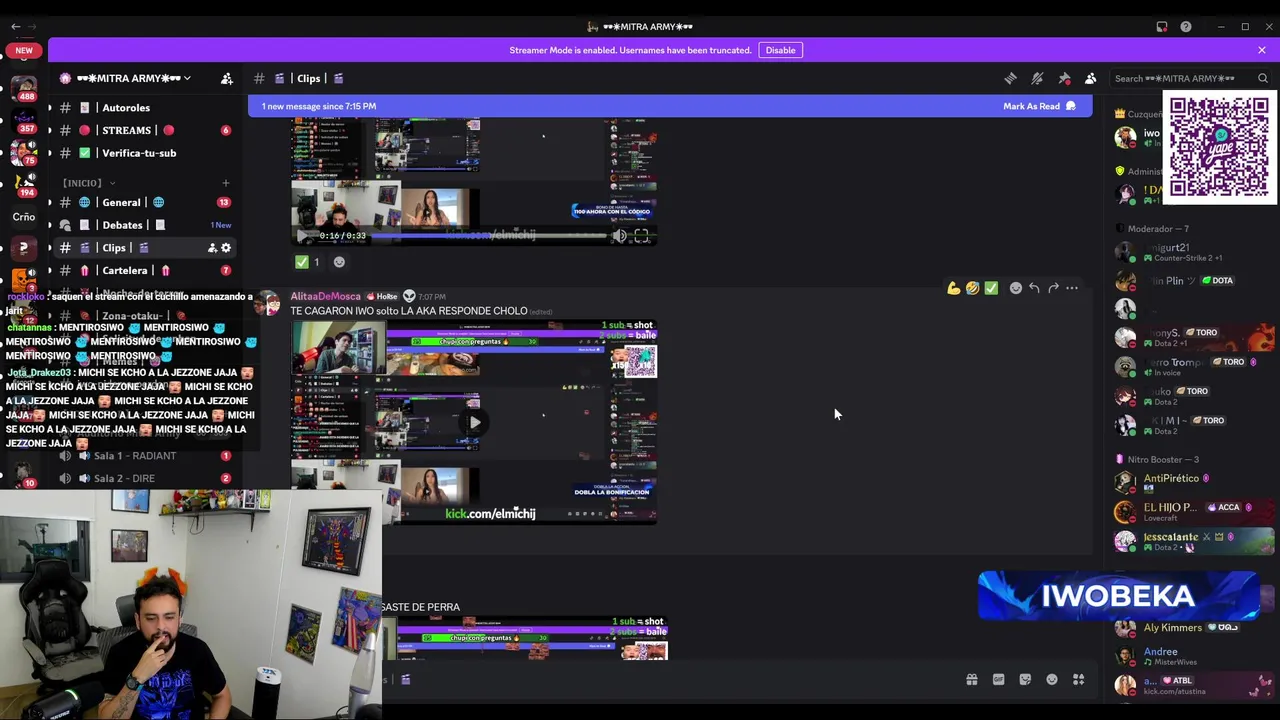Open pinned messages icon
1280x720 pixels.
tap(1064, 78)
